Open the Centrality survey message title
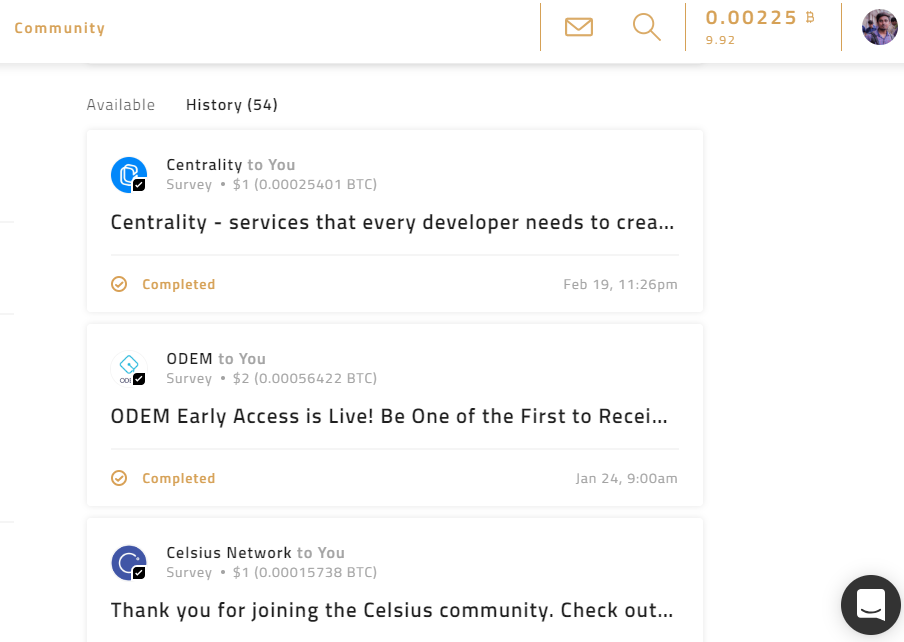 pyautogui.click(x=392, y=222)
